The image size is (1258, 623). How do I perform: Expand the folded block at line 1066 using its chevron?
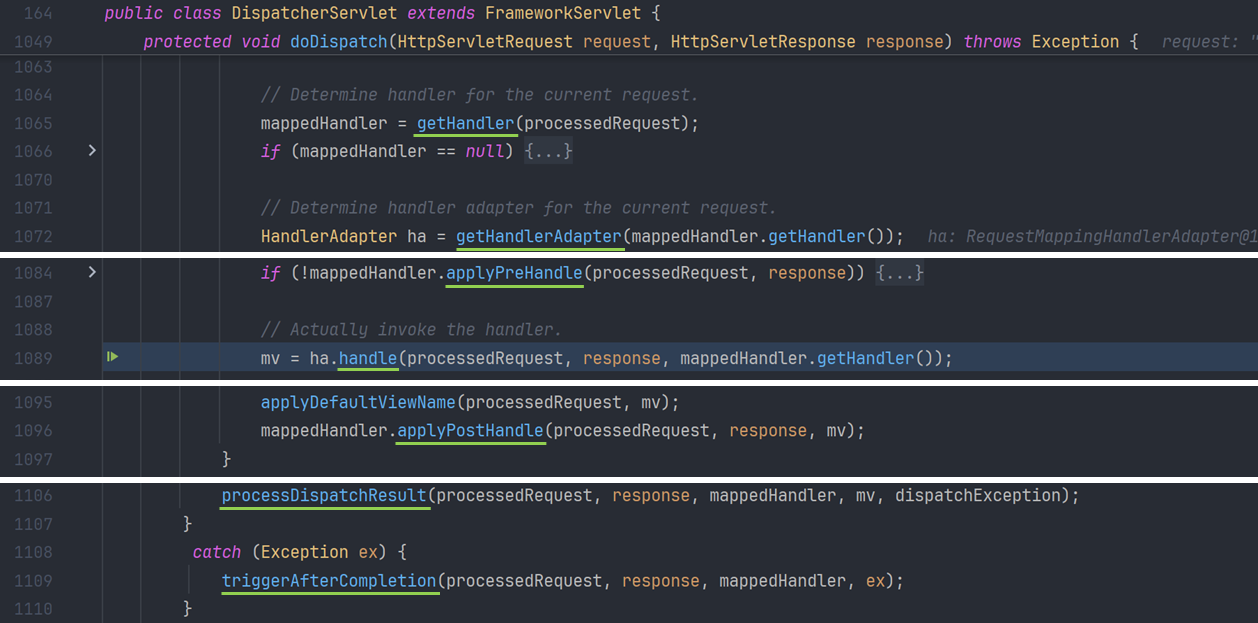[x=92, y=151]
